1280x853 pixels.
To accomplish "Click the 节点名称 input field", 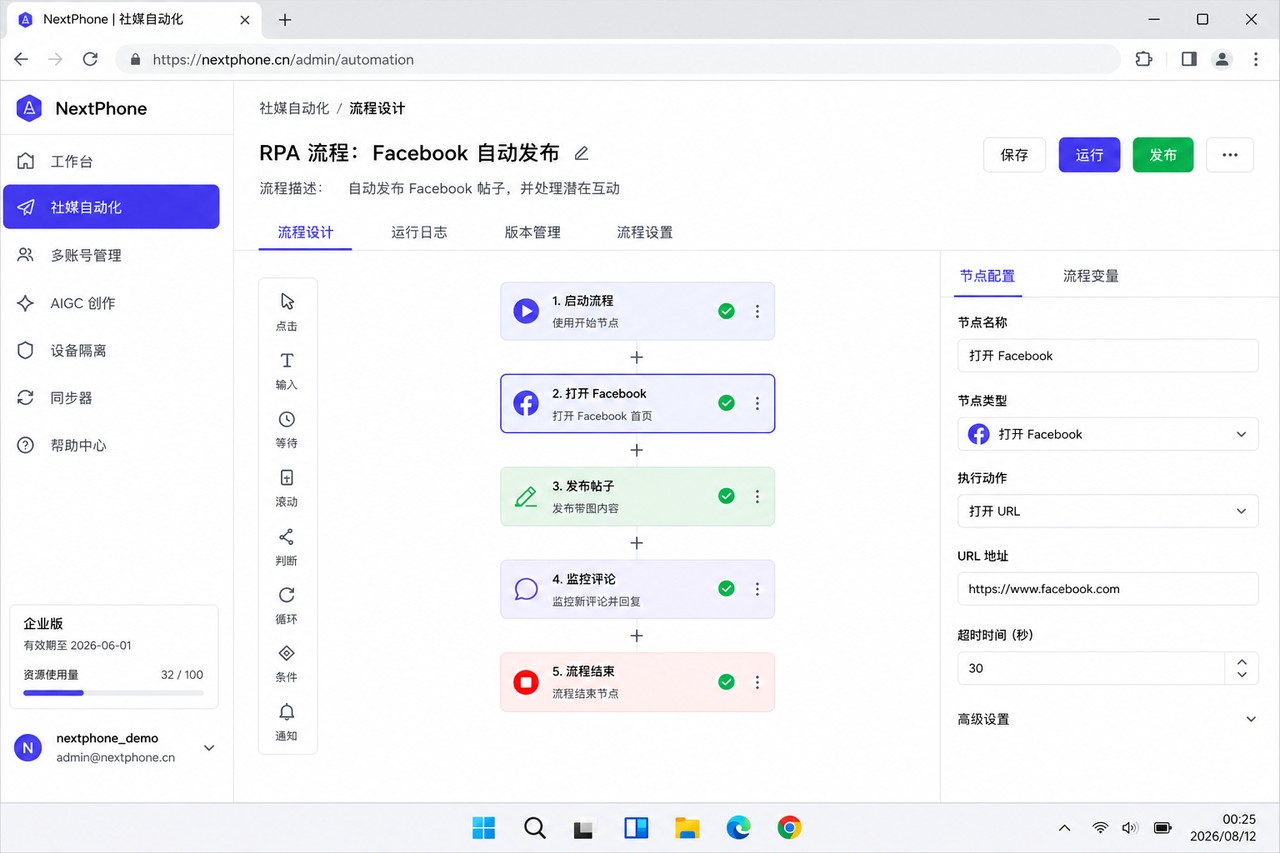I will click(x=1108, y=356).
